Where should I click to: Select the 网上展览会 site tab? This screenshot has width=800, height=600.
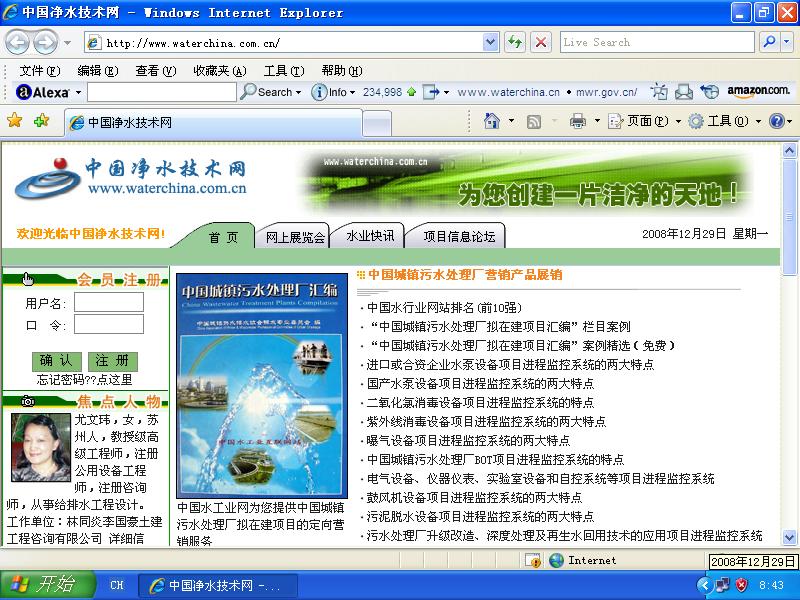(295, 237)
